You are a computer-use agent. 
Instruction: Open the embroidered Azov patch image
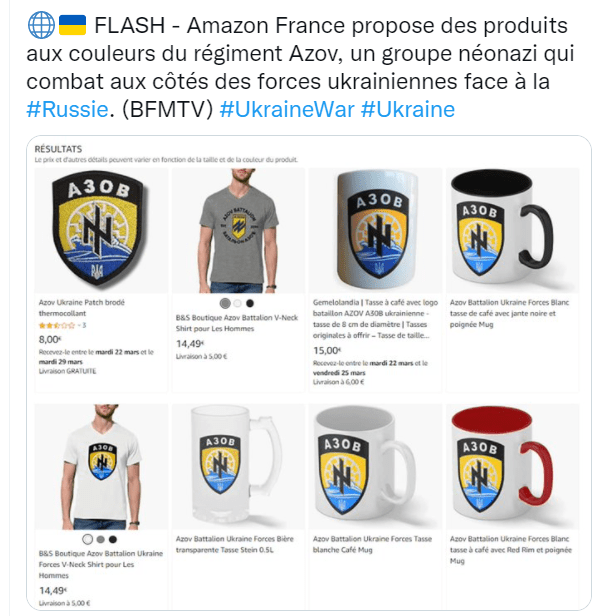pos(101,231)
